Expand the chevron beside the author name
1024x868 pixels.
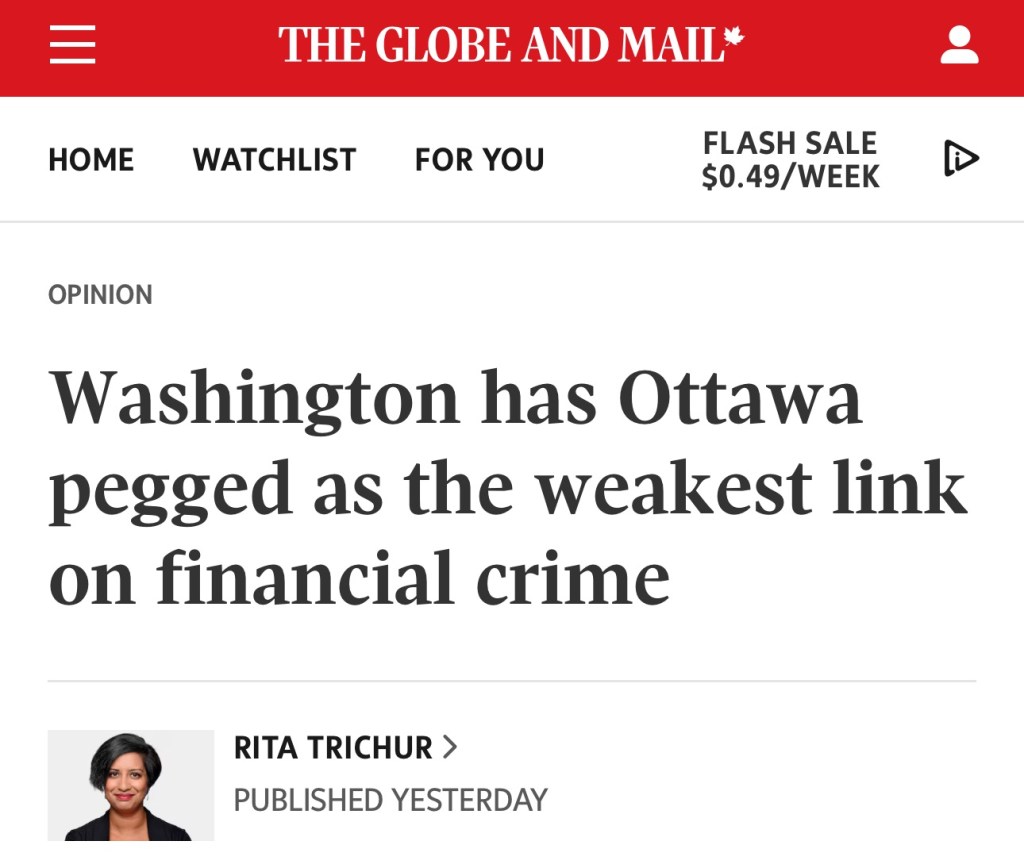pos(450,747)
